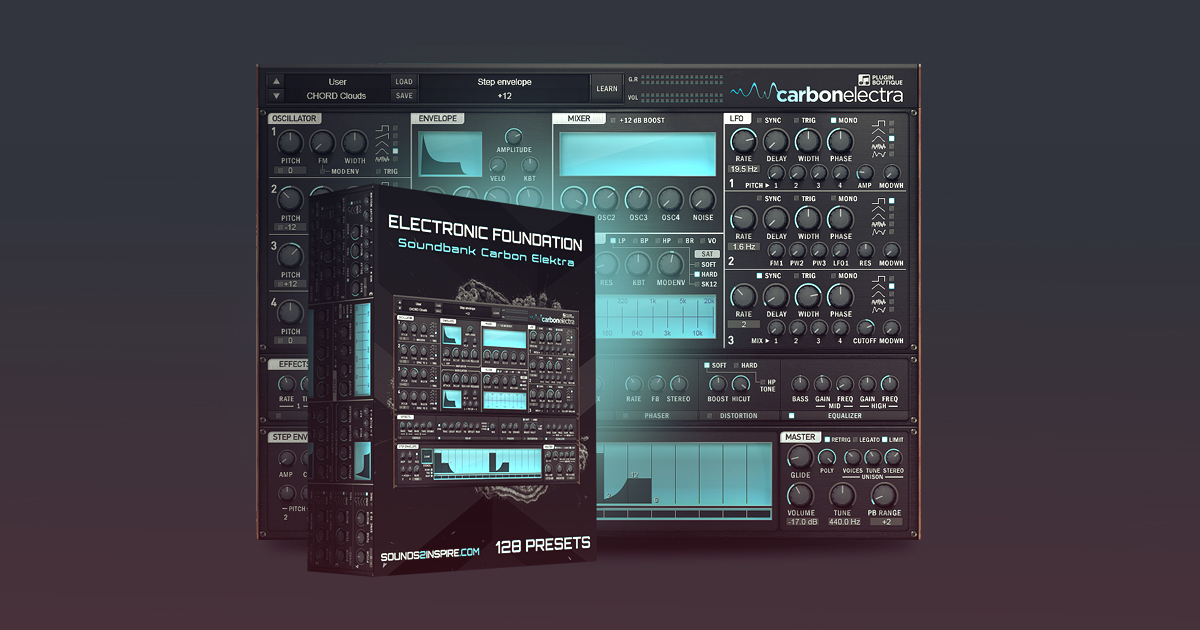Click the master VOLUME knob
Viewport: 1200px width, 630px height.
point(801,495)
